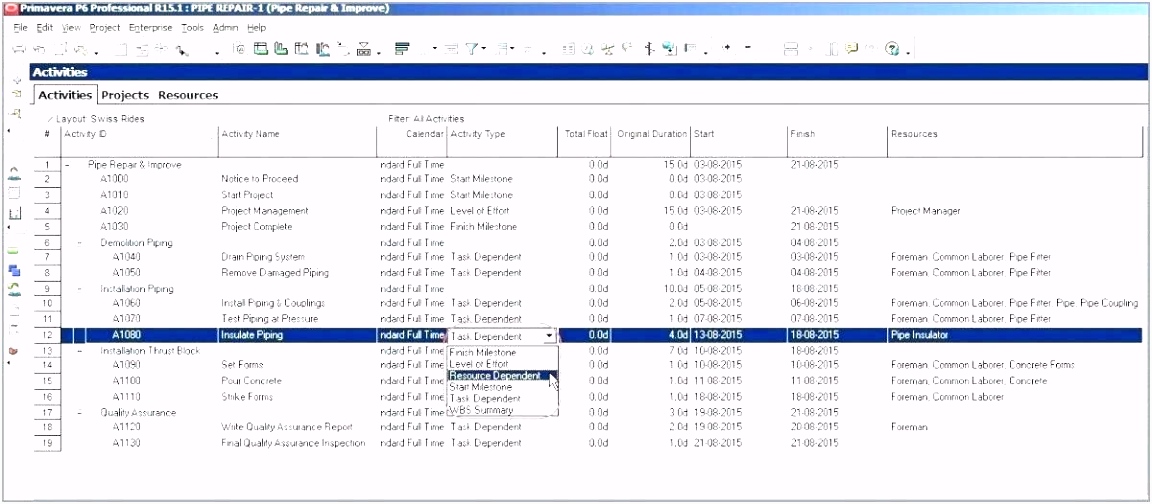Sort by the Original Duration column header
Image resolution: width=1152 pixels, height=504 pixels.
click(652, 134)
